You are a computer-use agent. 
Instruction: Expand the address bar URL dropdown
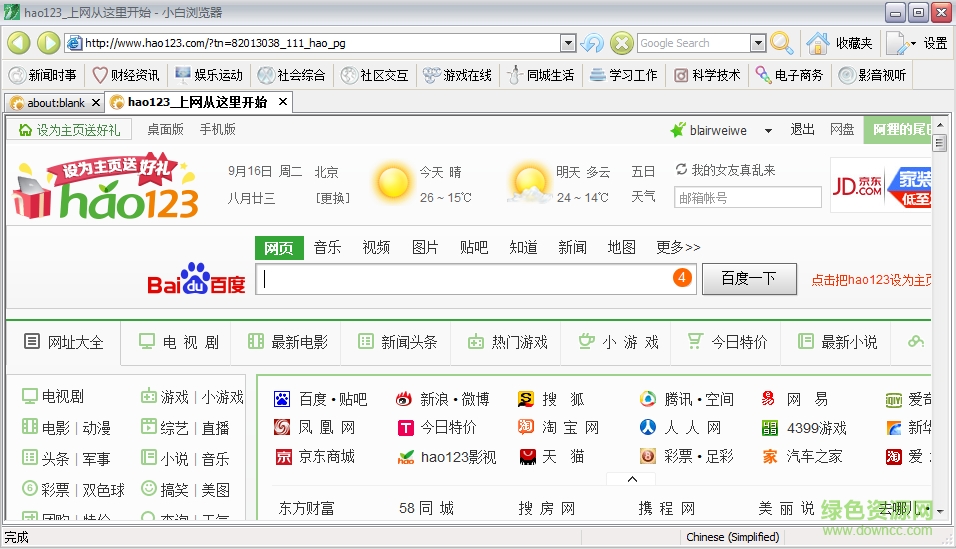tap(568, 43)
